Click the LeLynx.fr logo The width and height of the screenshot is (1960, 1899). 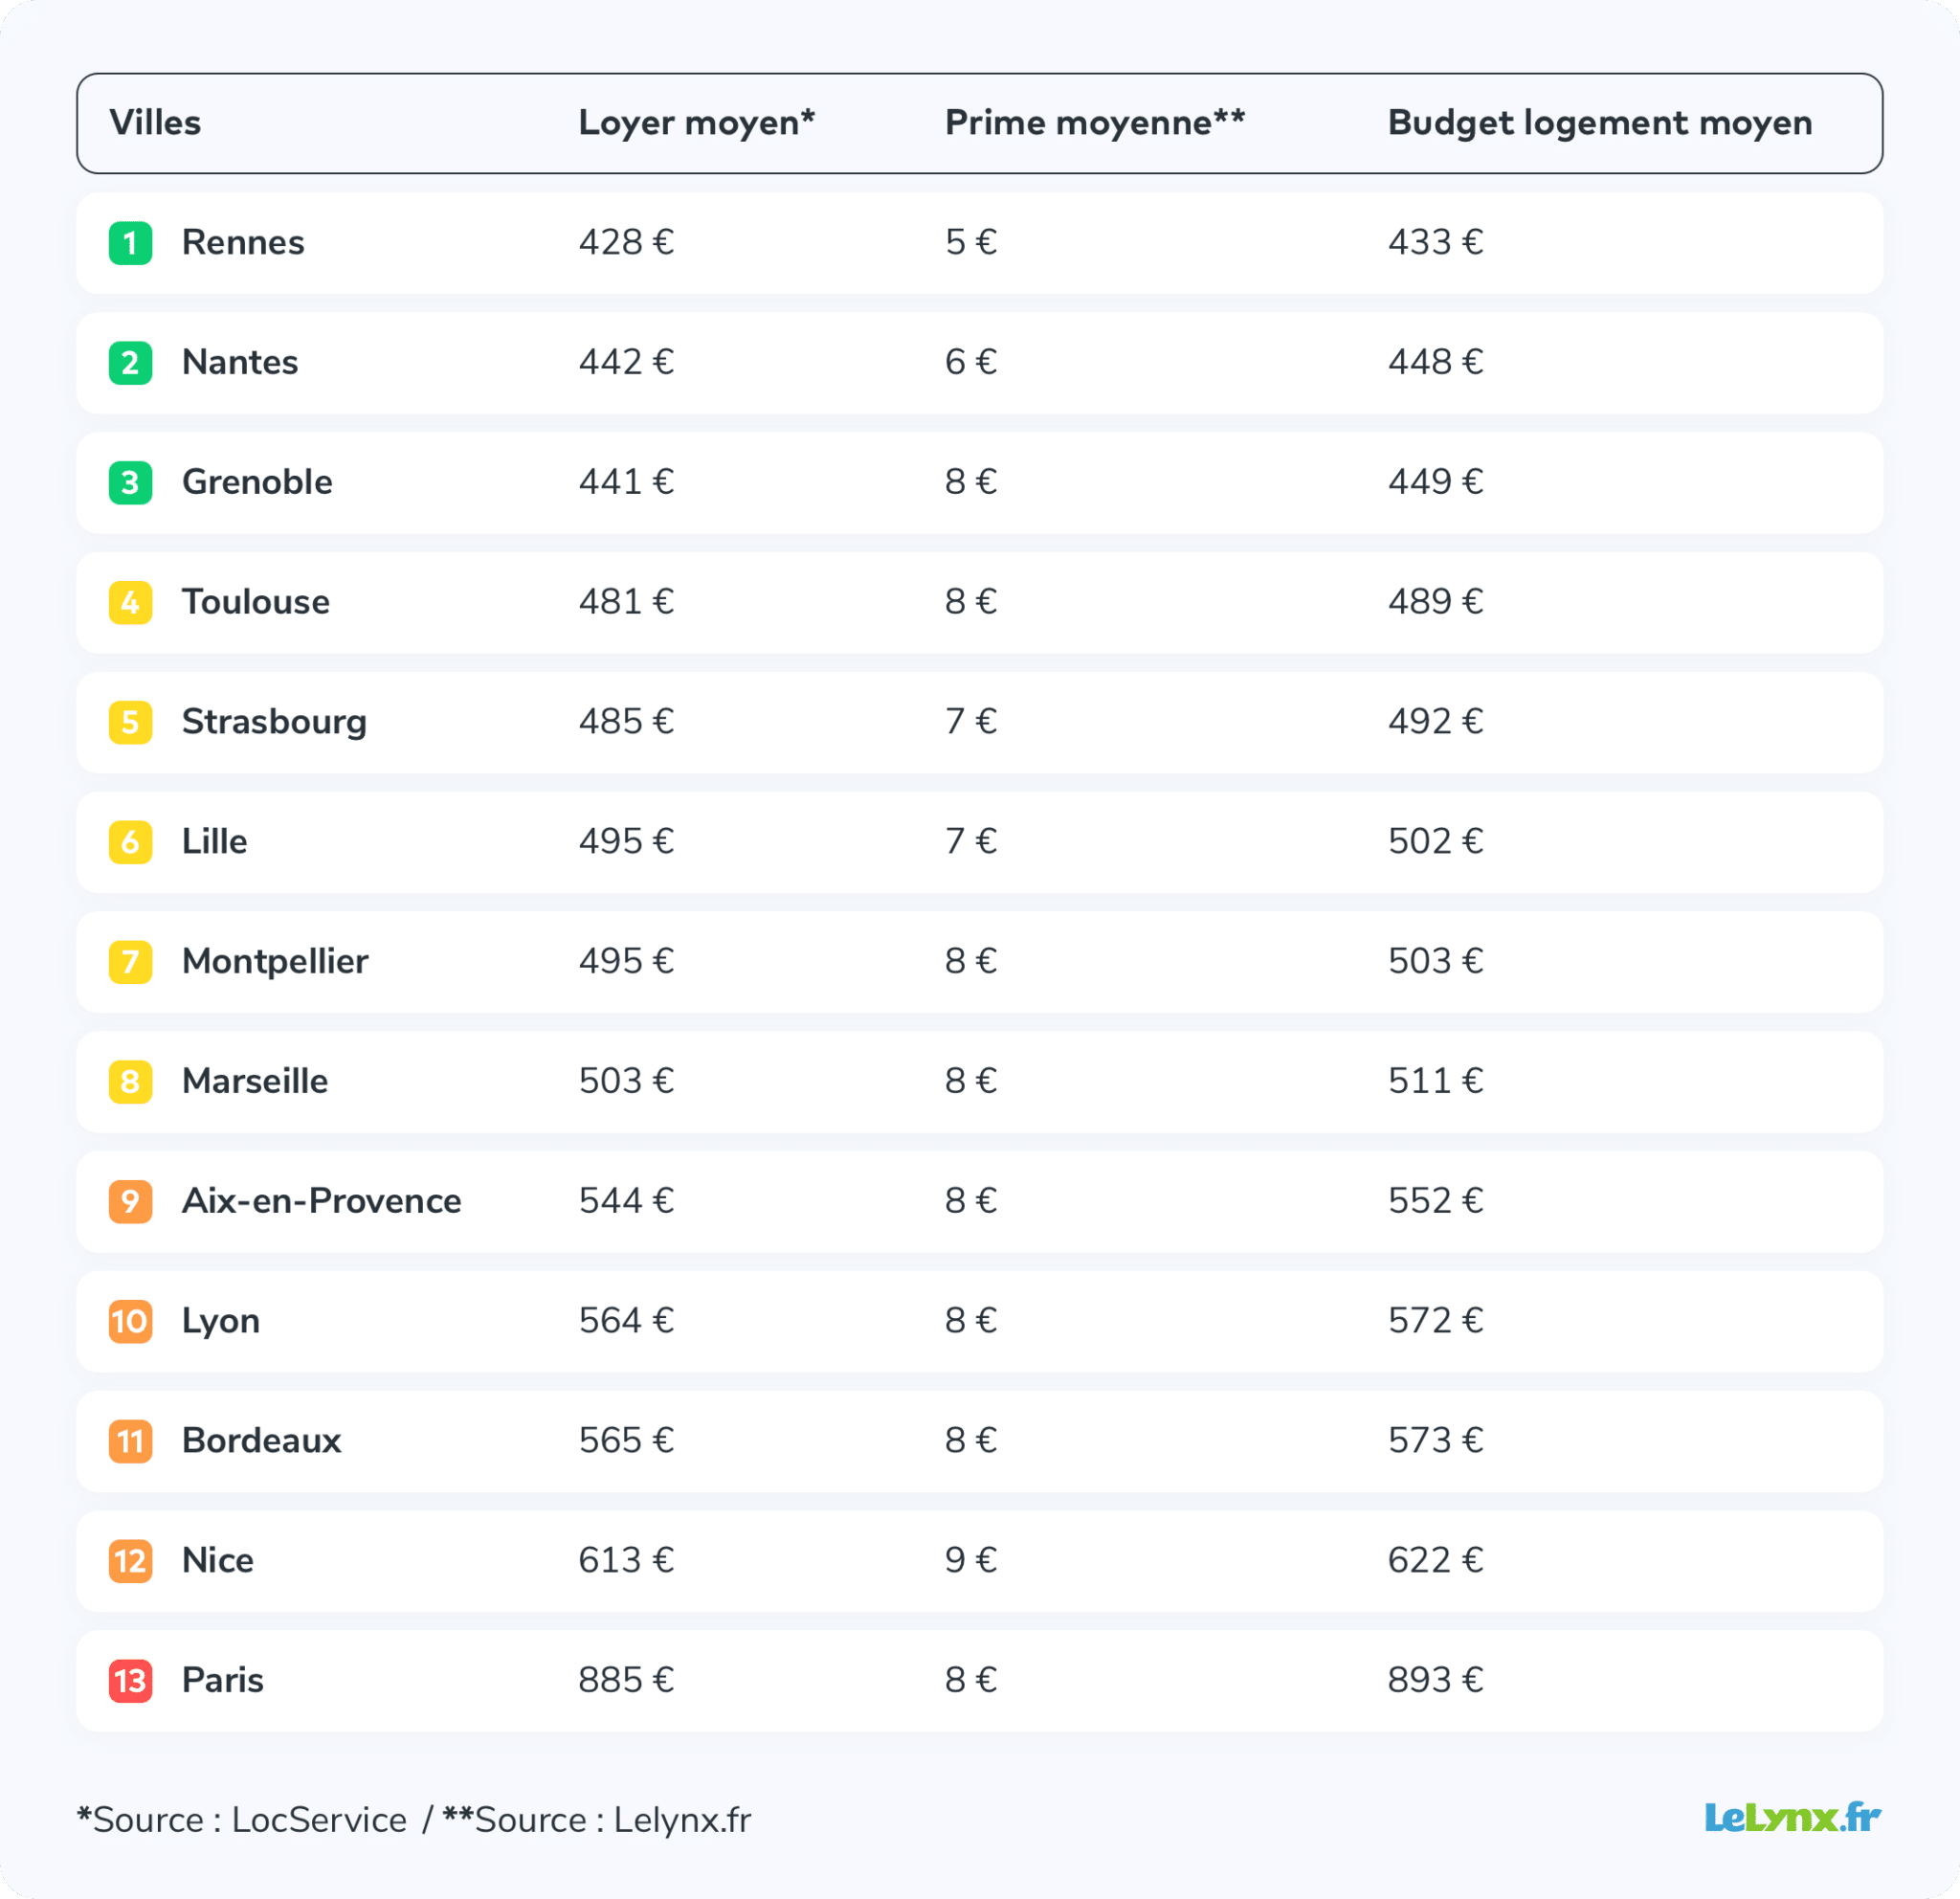tap(1792, 1818)
